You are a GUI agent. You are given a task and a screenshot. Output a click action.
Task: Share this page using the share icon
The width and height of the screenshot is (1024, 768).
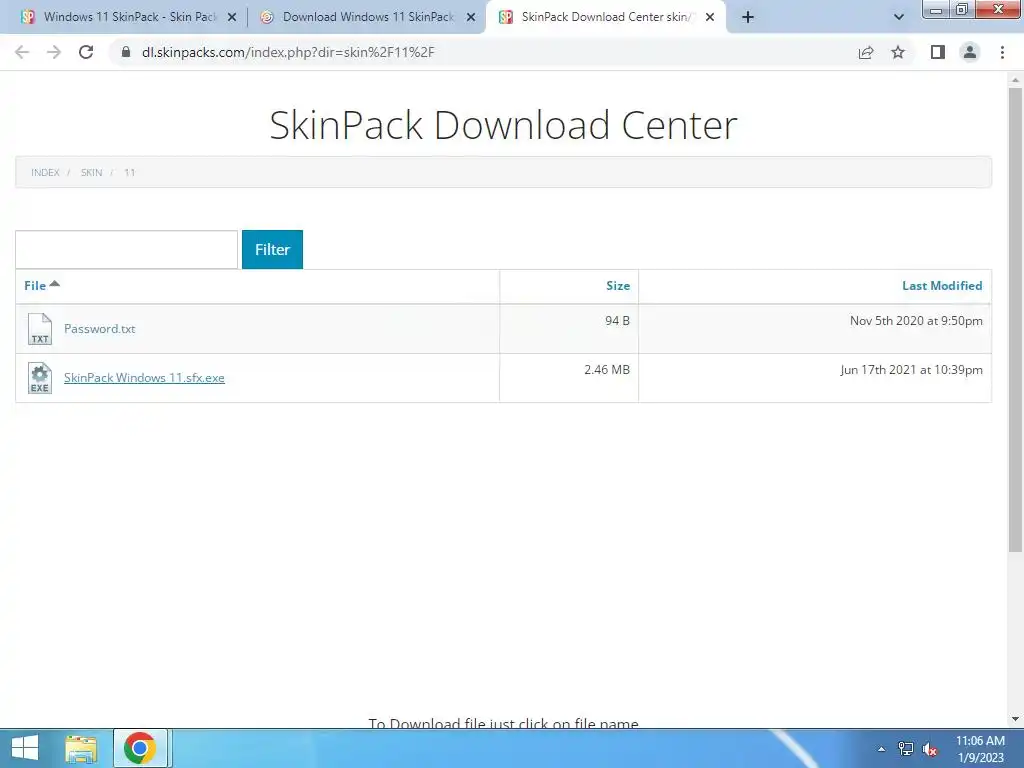click(x=866, y=52)
